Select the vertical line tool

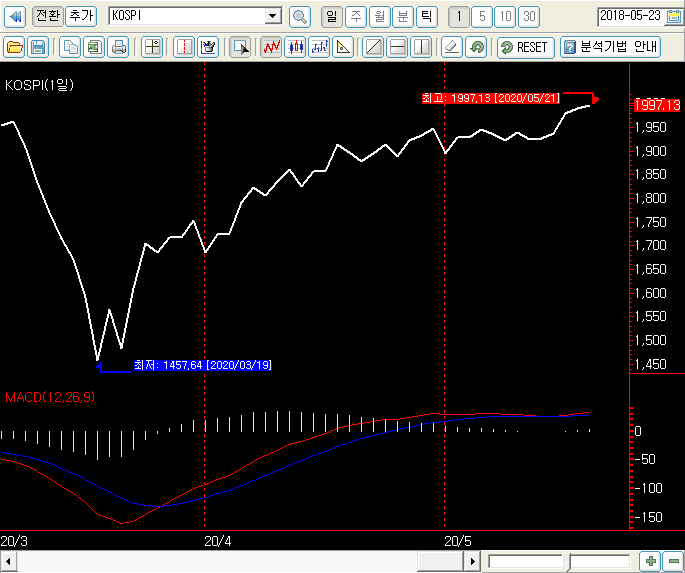[x=421, y=47]
